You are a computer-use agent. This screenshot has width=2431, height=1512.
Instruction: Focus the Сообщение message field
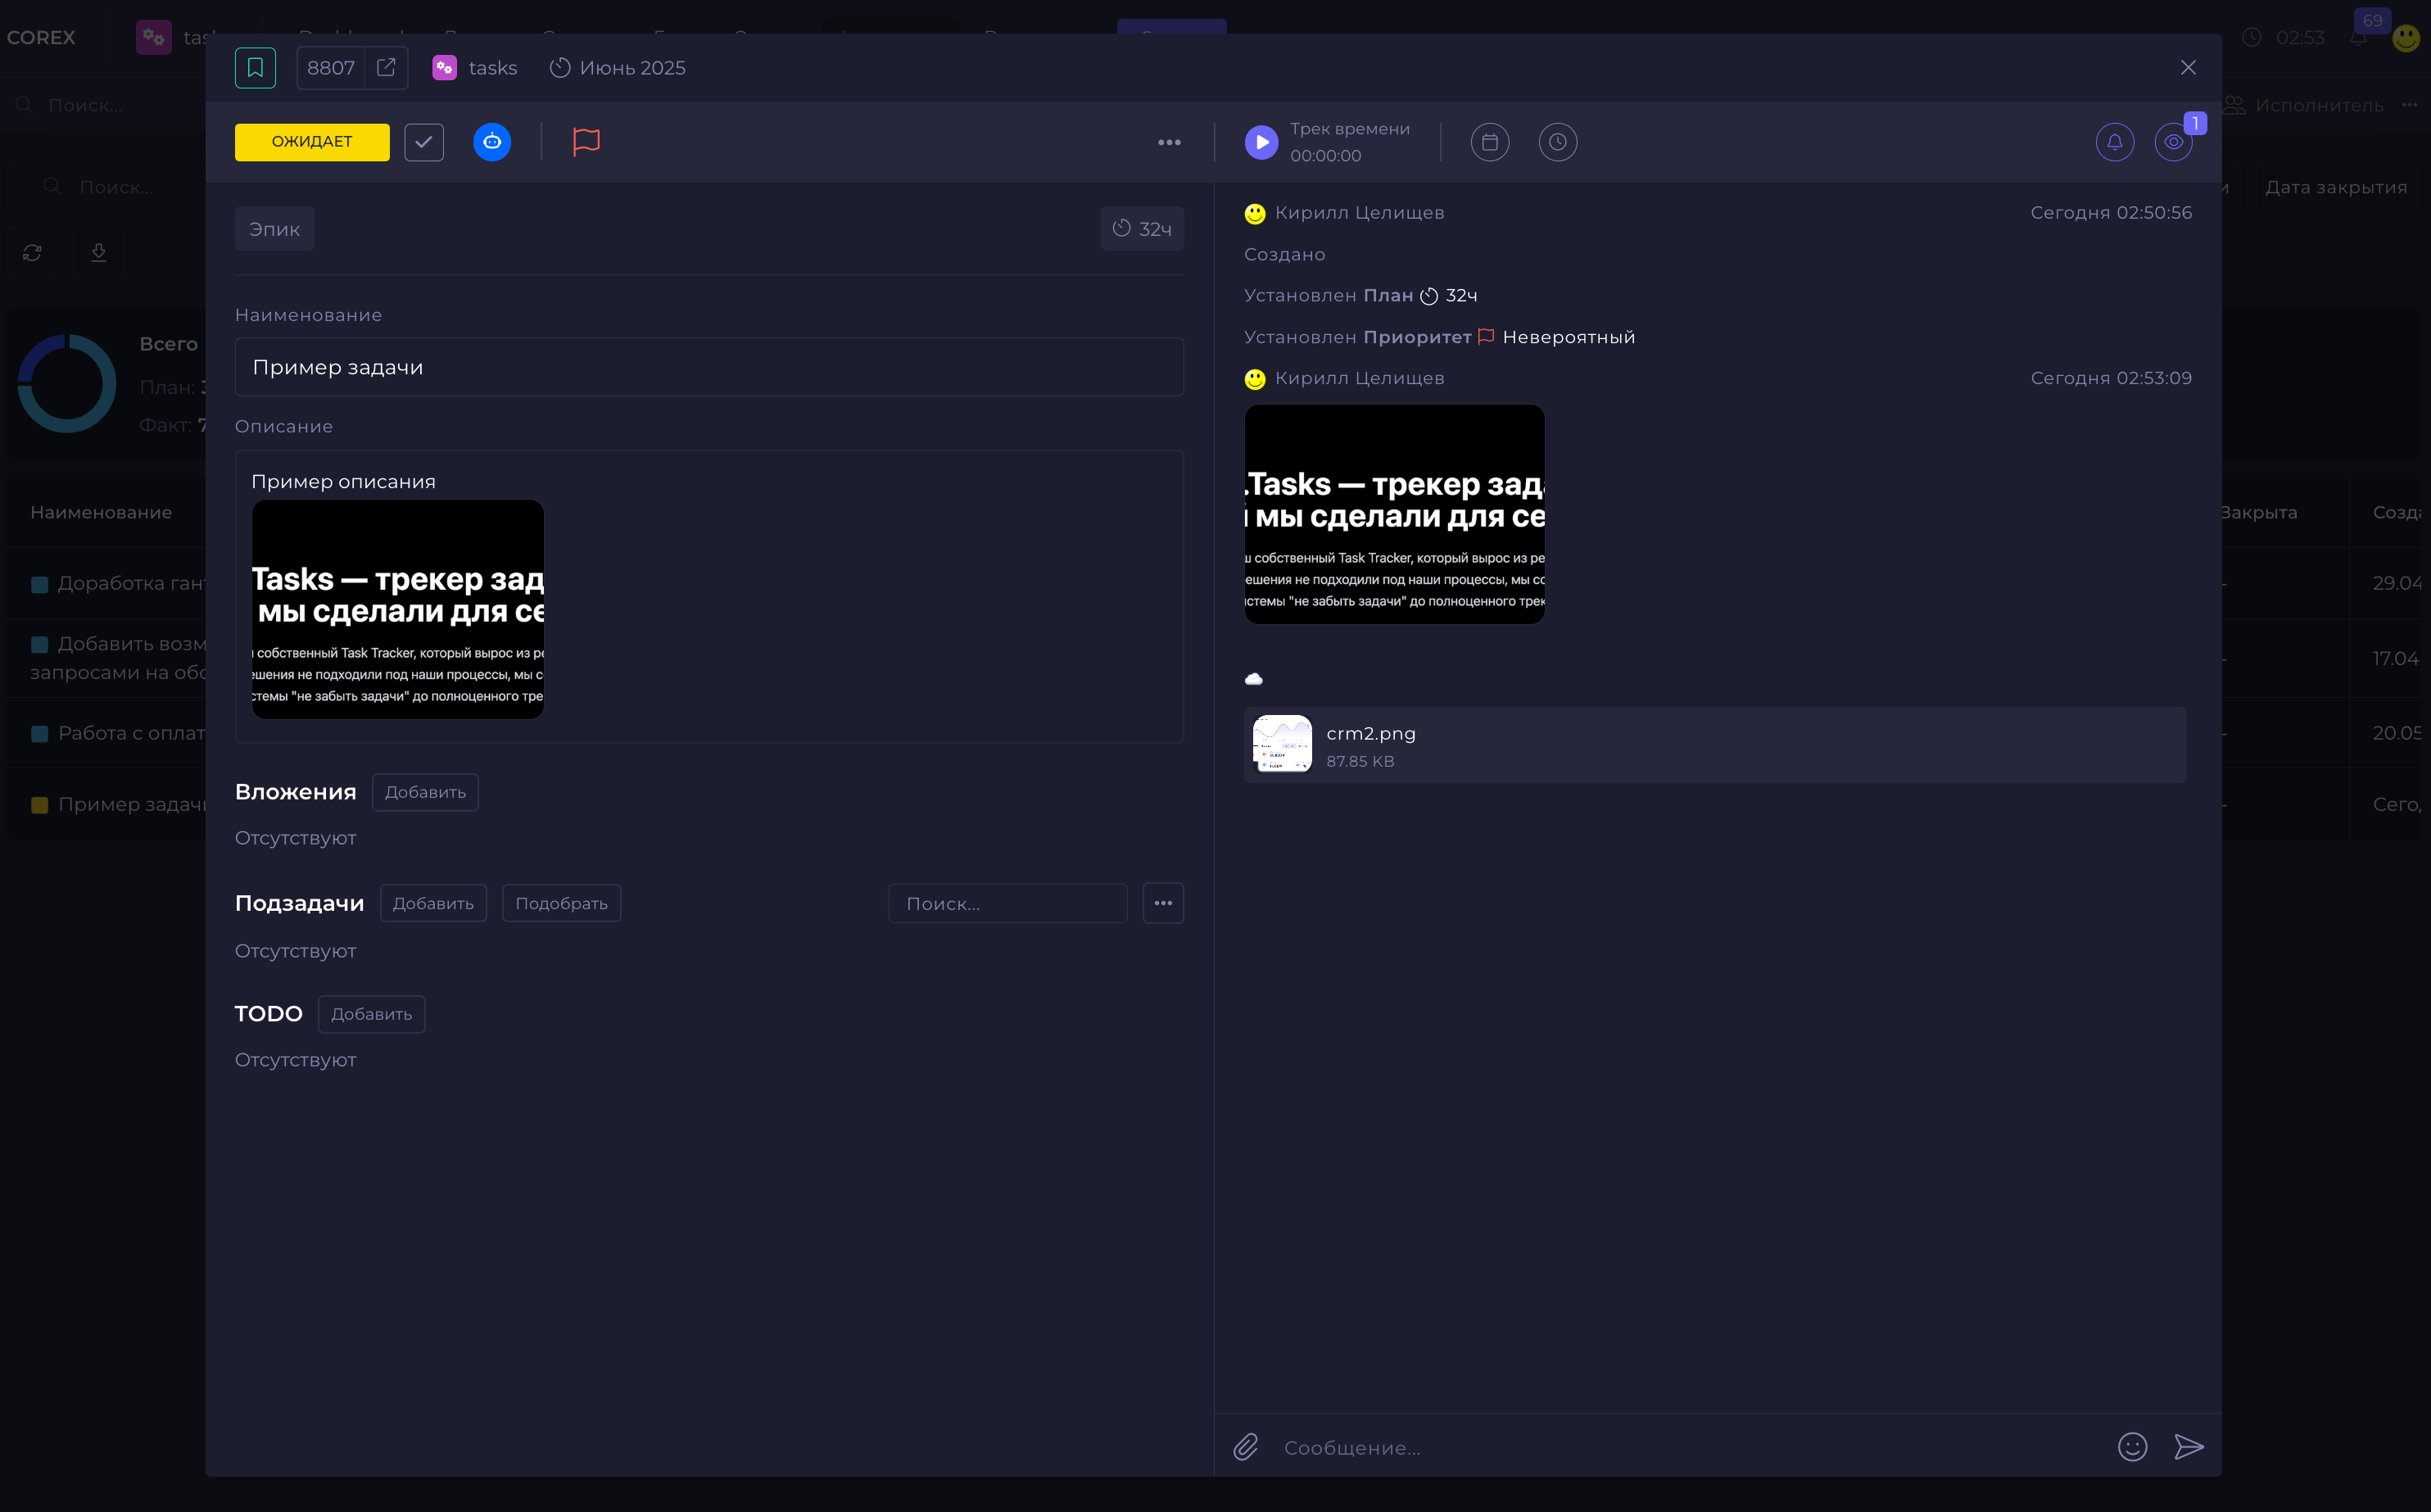click(x=1690, y=1447)
